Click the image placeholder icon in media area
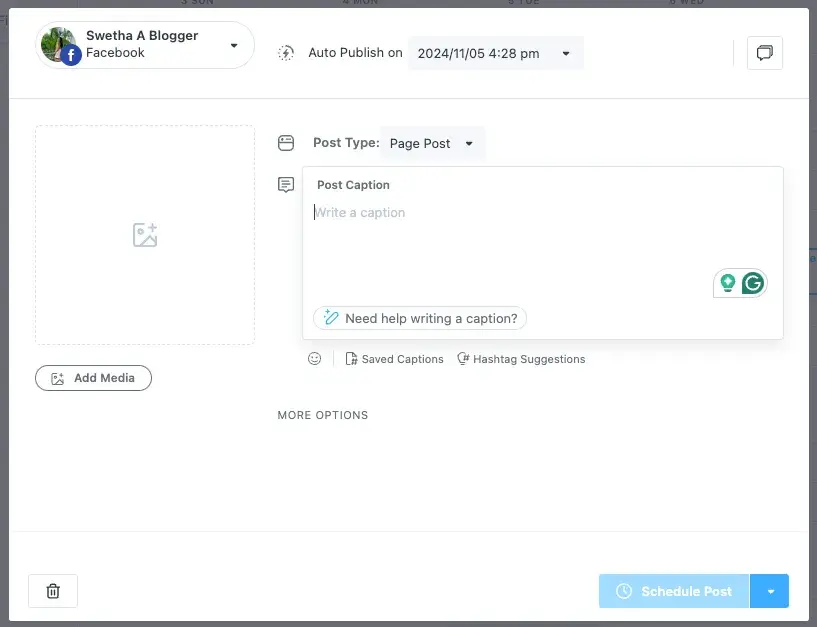Viewport: 817px width, 627px height. (x=145, y=235)
